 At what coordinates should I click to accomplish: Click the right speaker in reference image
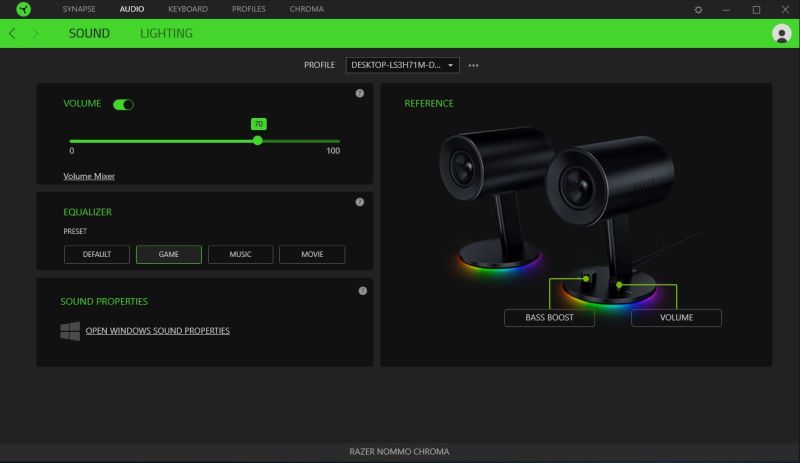610,220
